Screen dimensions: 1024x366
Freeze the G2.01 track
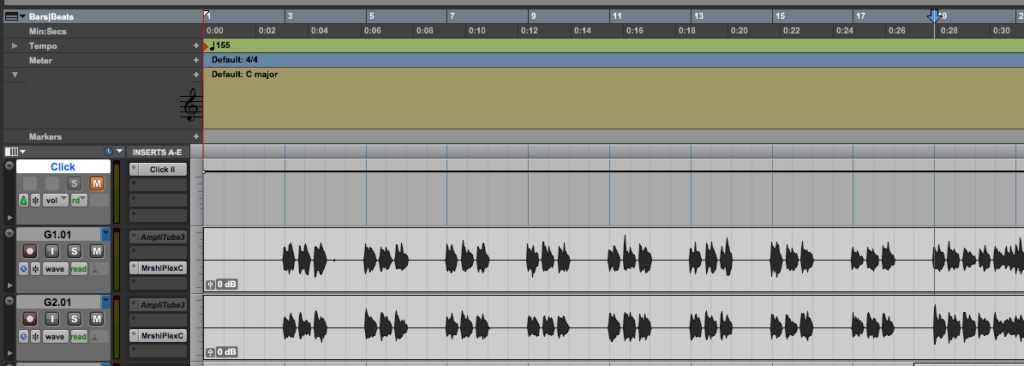coord(36,337)
